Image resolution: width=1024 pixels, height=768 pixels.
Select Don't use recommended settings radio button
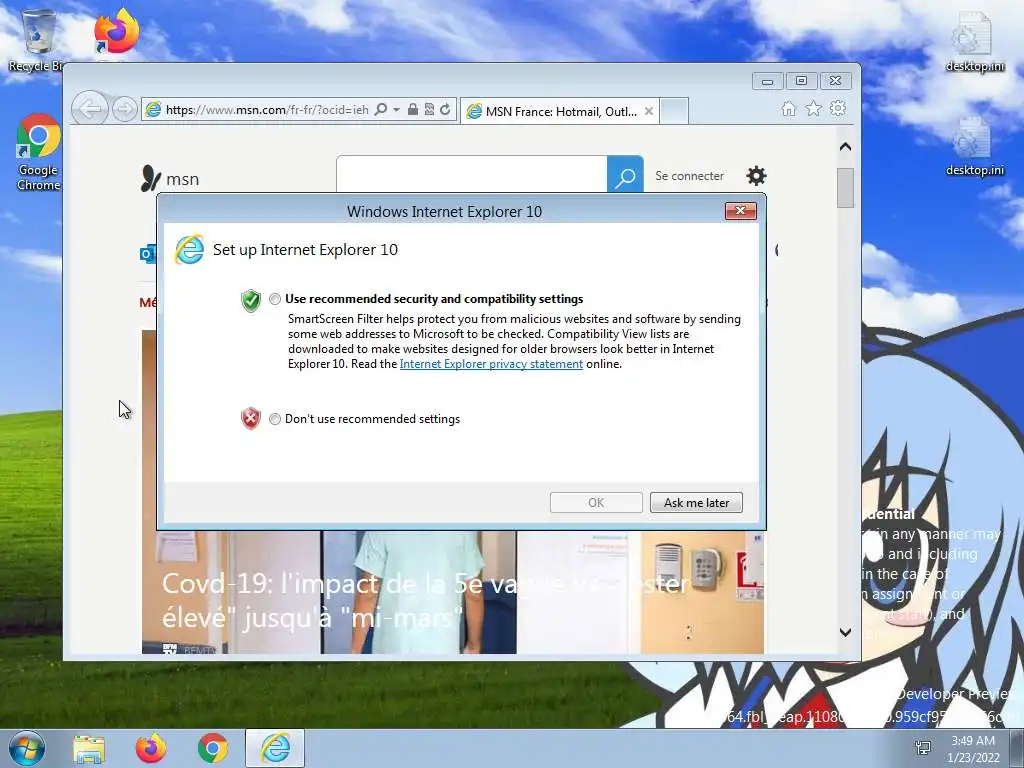point(275,419)
